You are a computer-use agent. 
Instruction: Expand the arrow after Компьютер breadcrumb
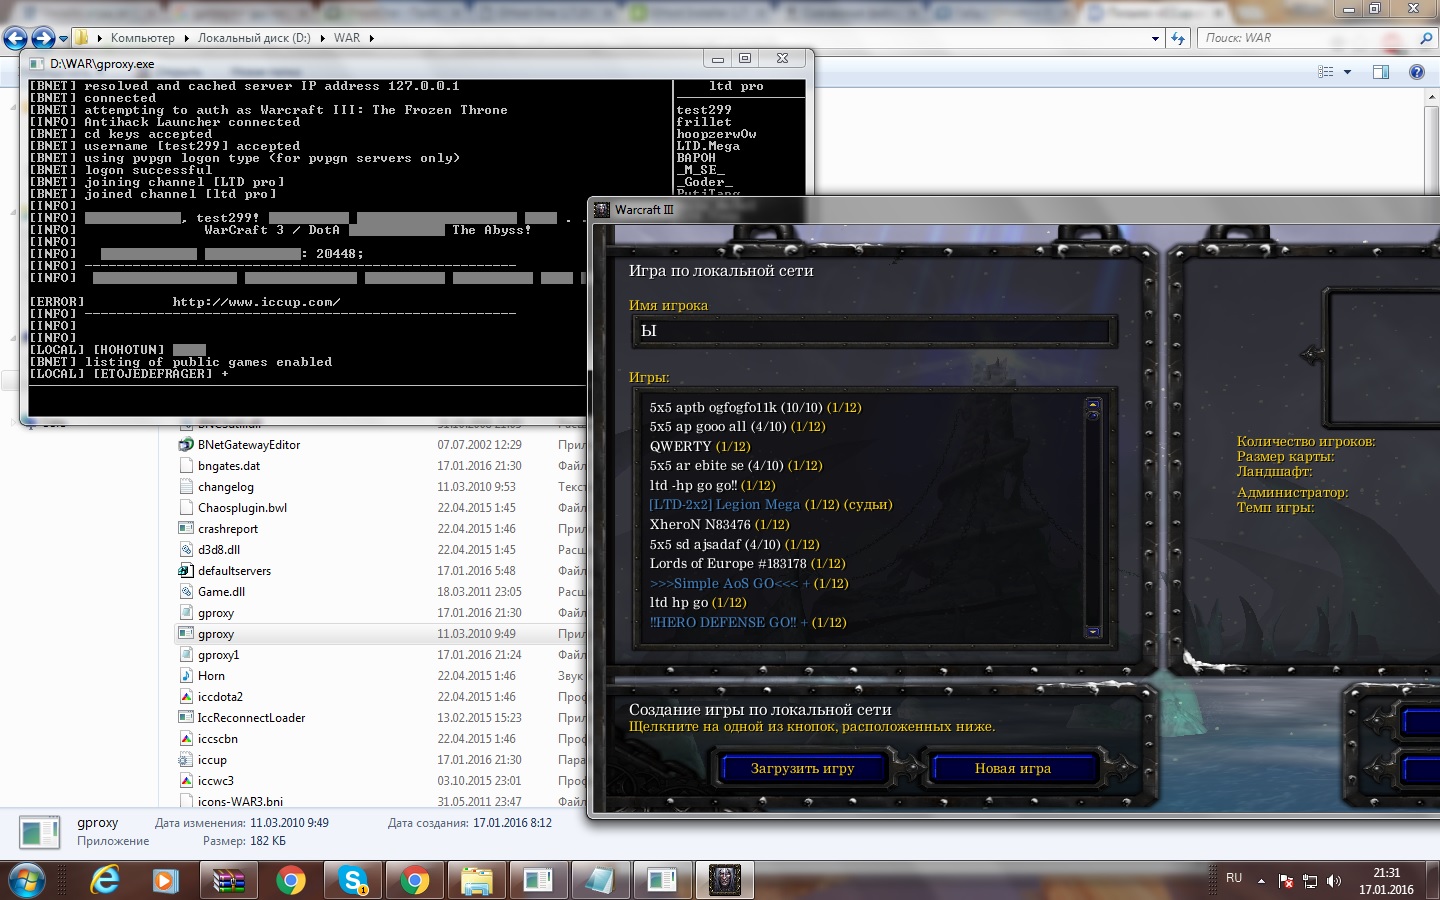[186, 38]
